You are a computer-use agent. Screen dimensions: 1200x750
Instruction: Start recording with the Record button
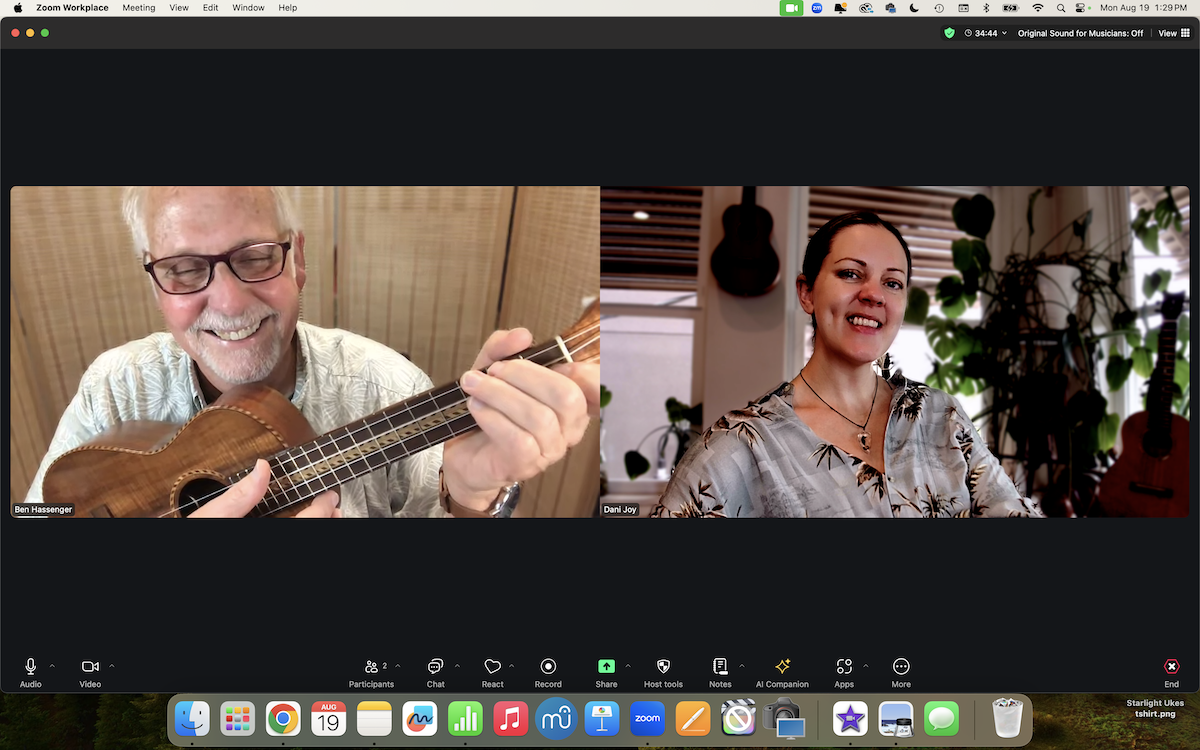(548, 672)
